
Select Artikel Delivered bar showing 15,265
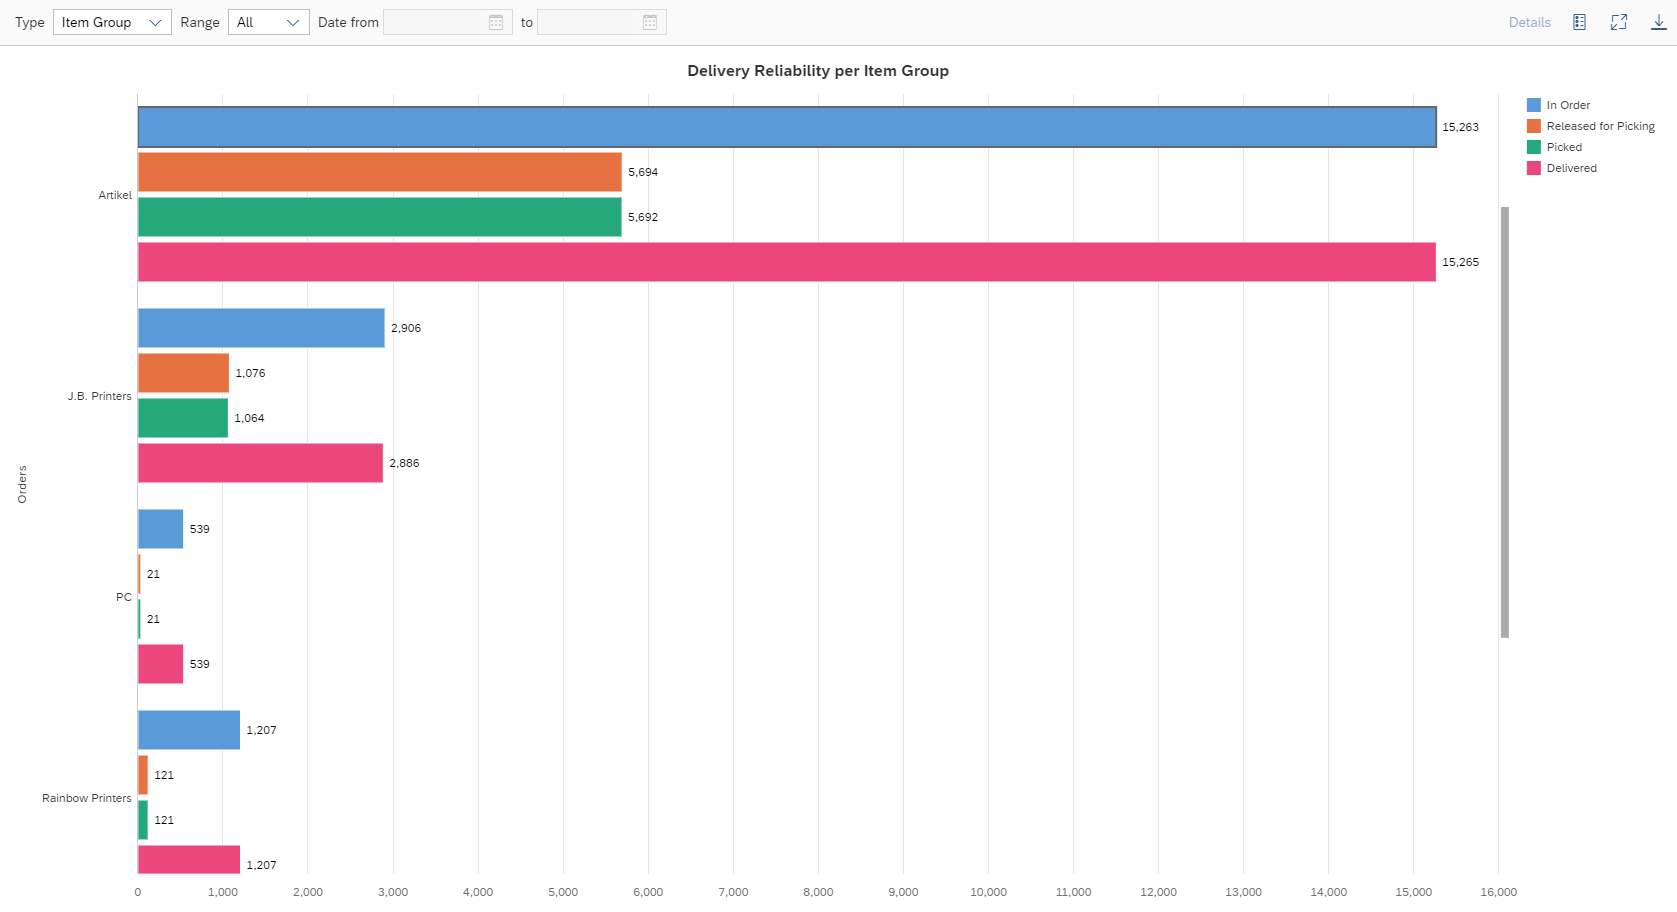click(x=786, y=262)
